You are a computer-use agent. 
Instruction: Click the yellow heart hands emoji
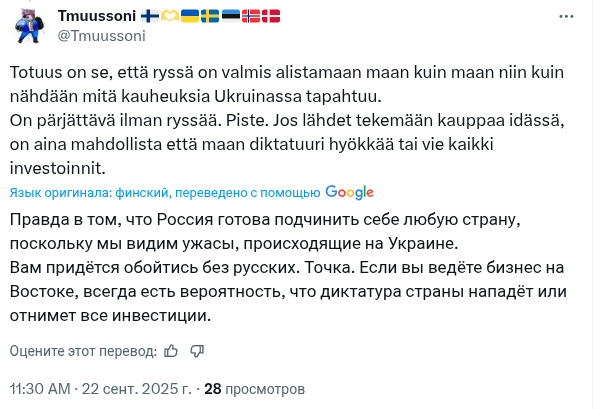click(170, 16)
